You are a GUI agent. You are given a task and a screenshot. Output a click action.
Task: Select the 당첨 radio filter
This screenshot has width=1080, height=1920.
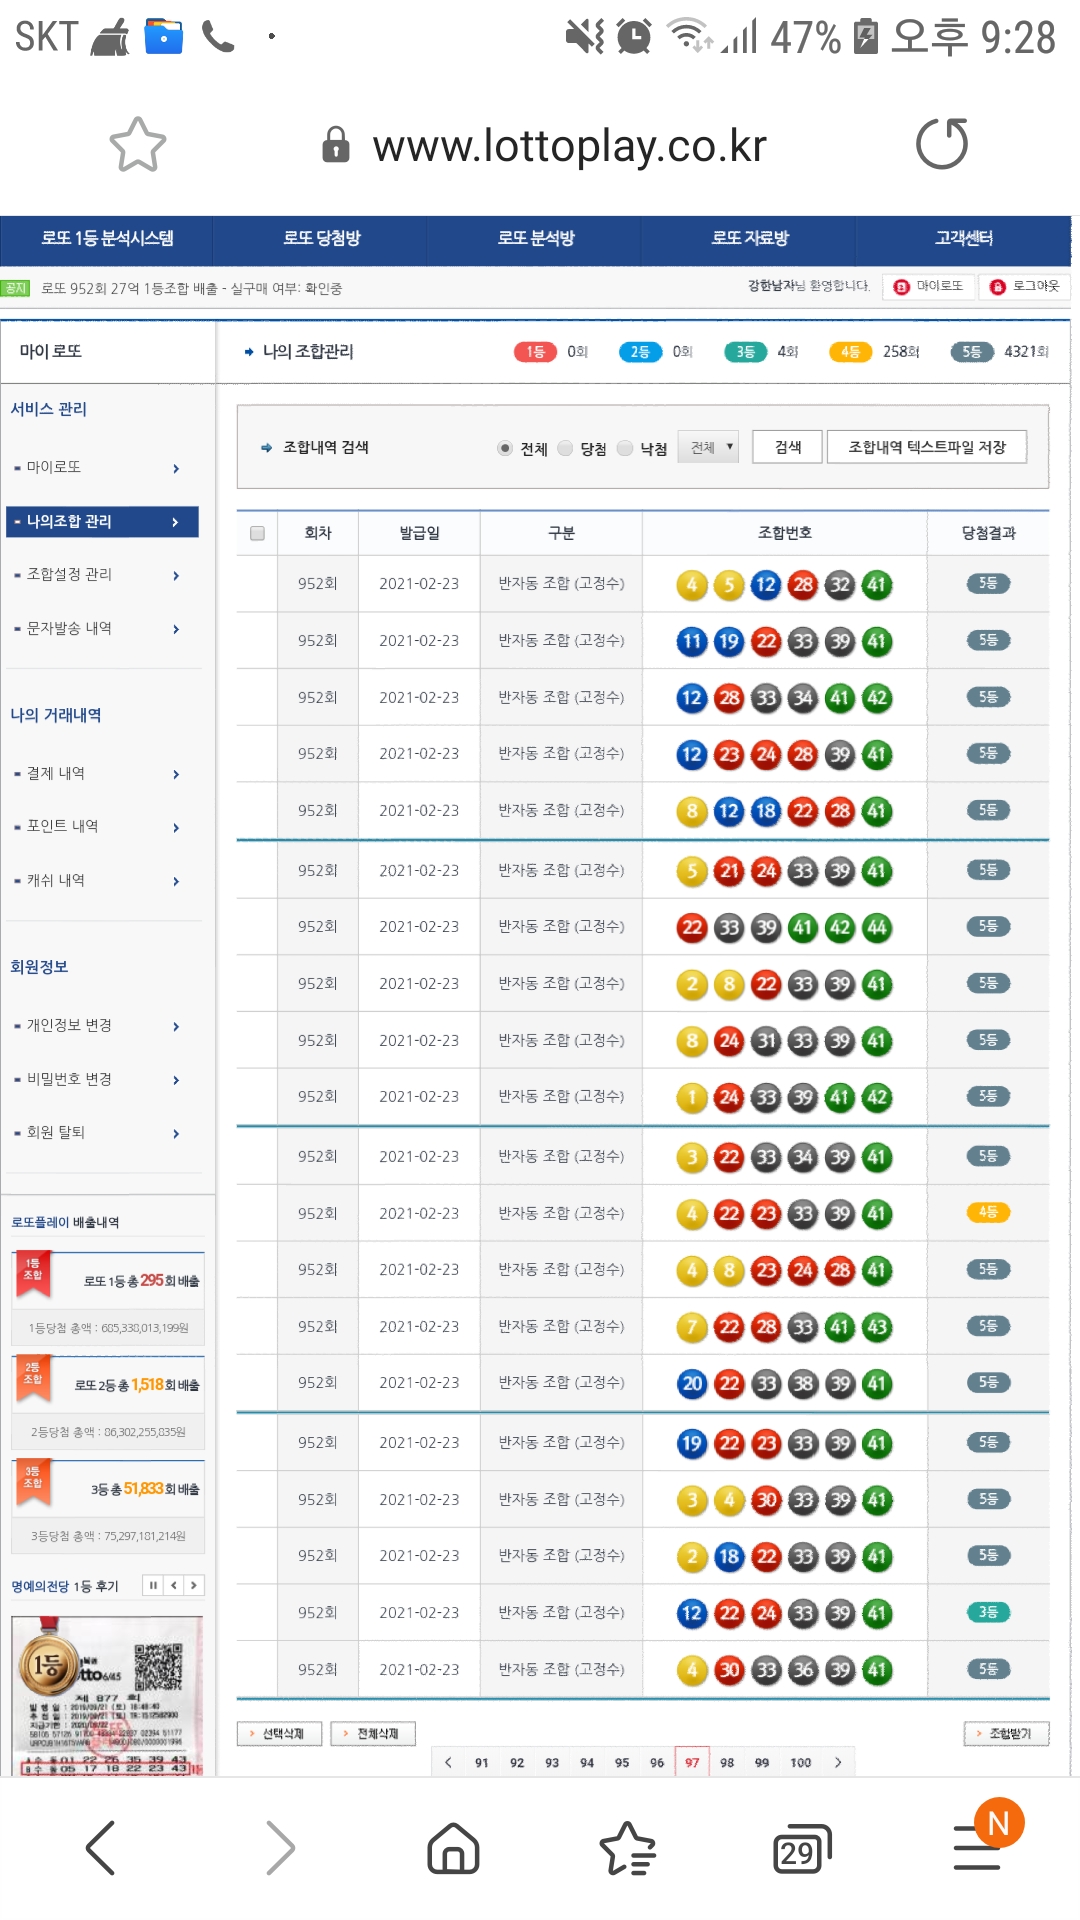[566, 448]
